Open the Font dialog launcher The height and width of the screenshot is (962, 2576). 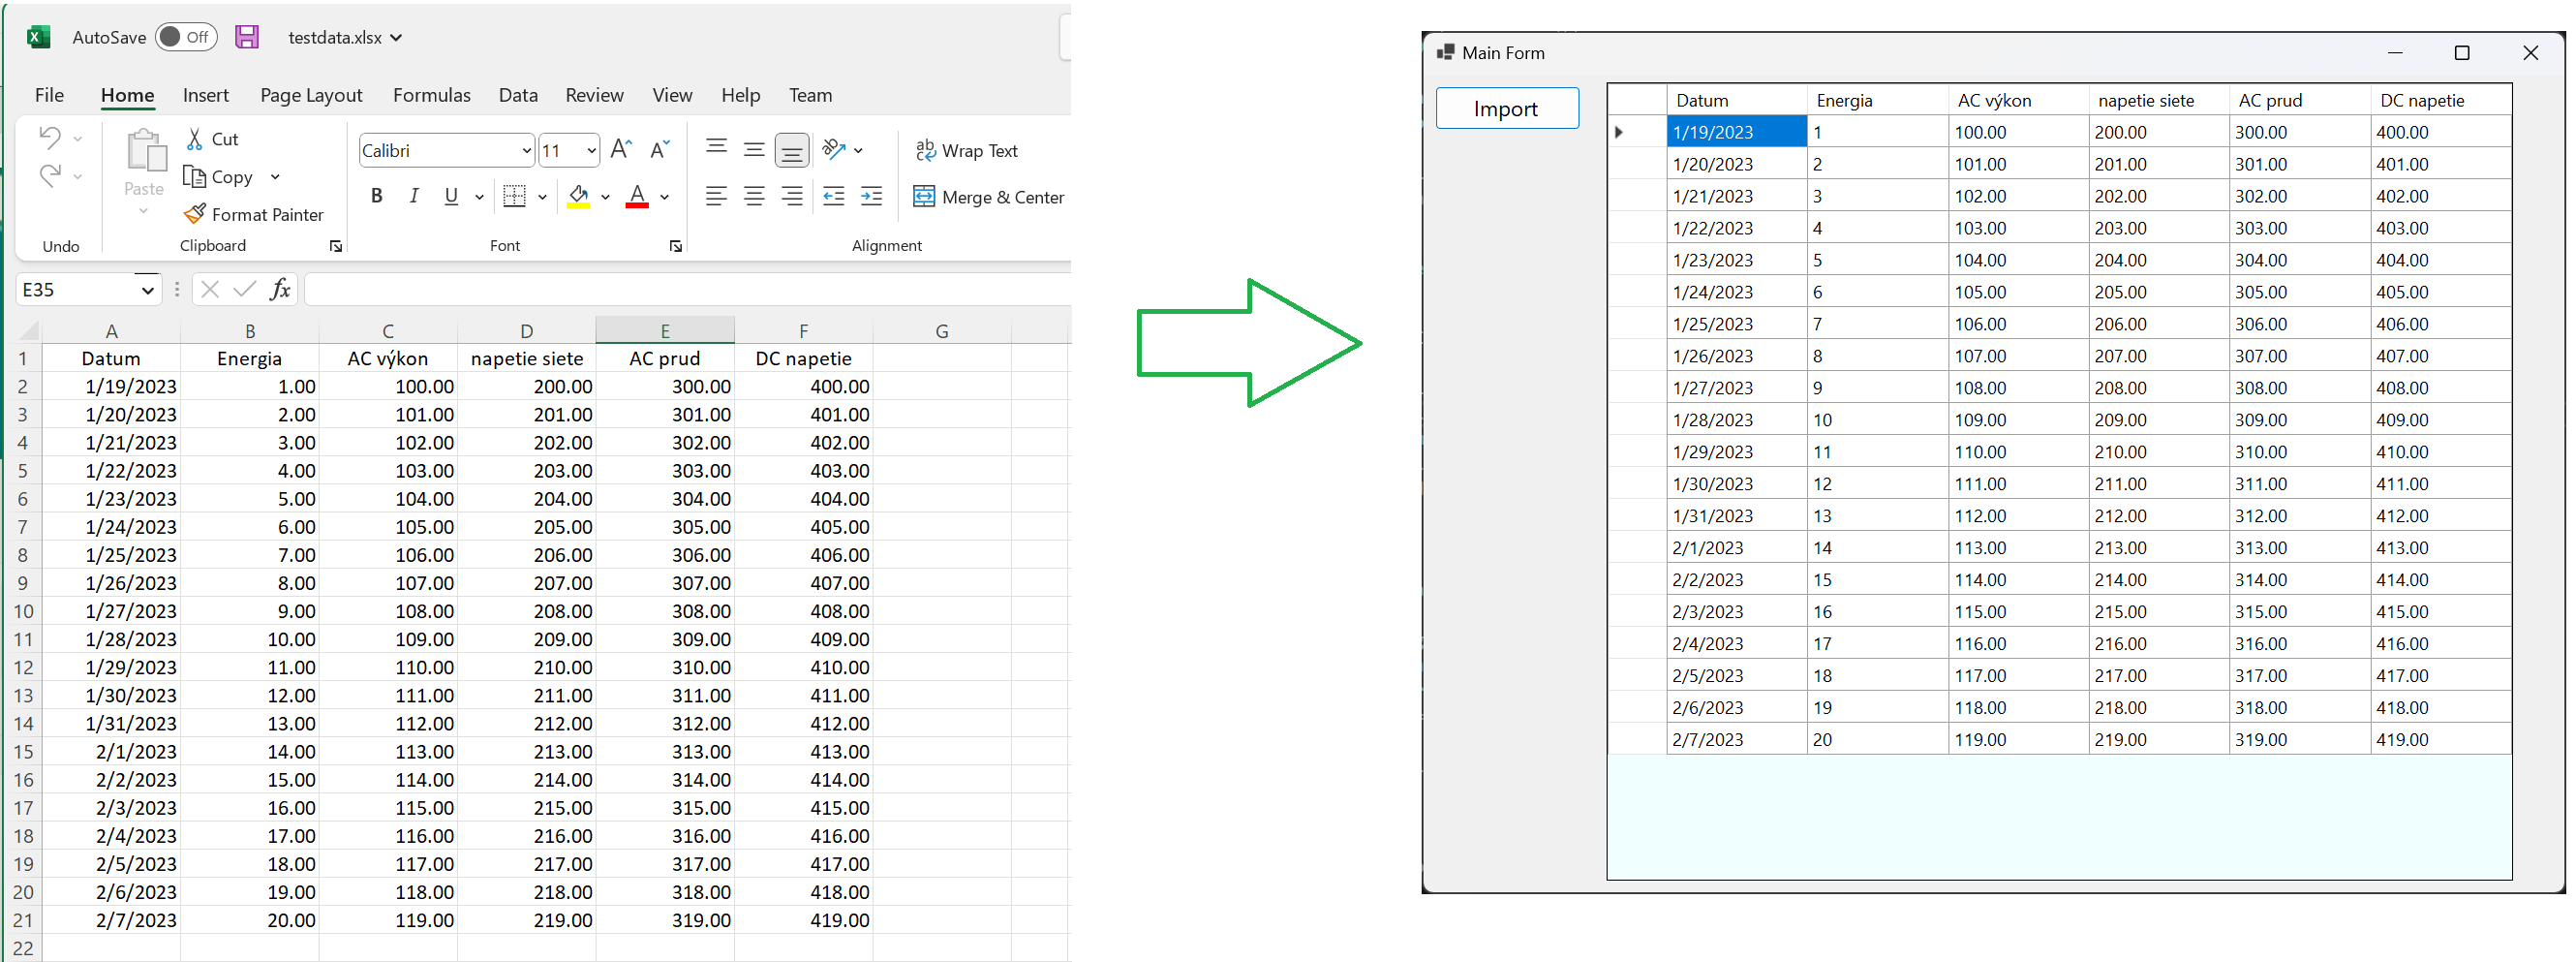(676, 246)
